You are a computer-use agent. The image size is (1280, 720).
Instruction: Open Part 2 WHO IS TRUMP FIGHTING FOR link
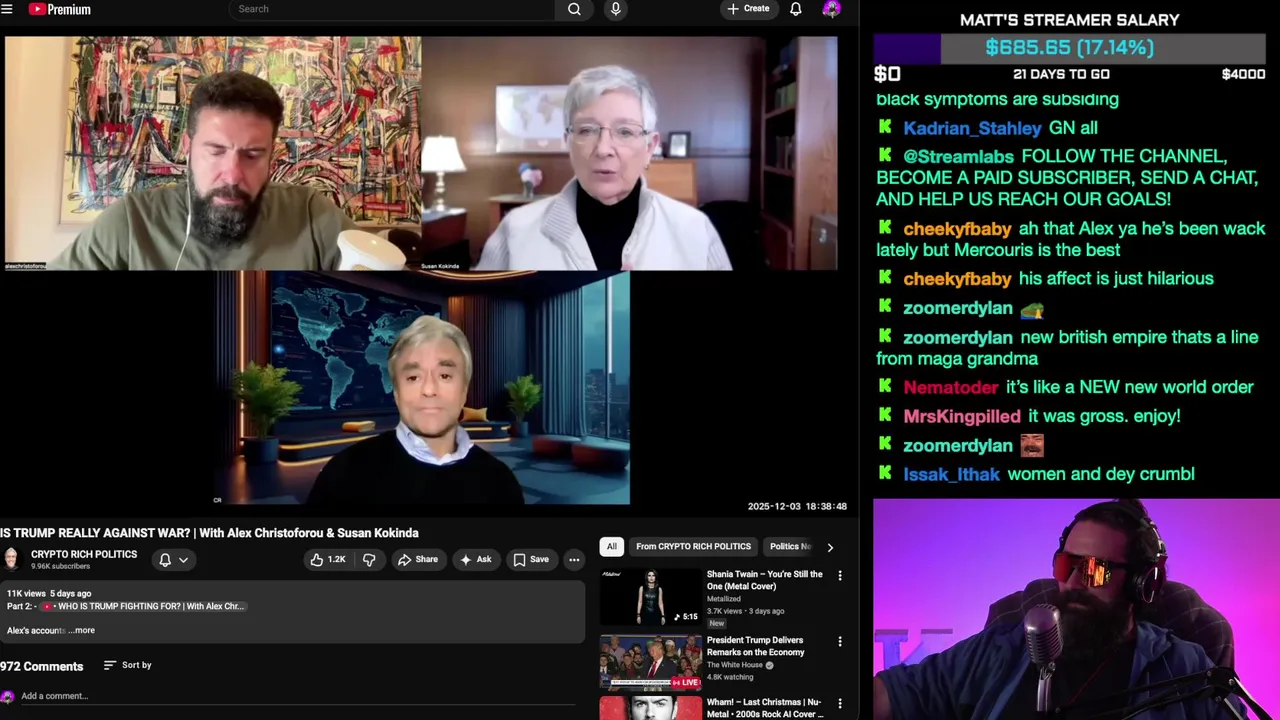[x=142, y=606]
